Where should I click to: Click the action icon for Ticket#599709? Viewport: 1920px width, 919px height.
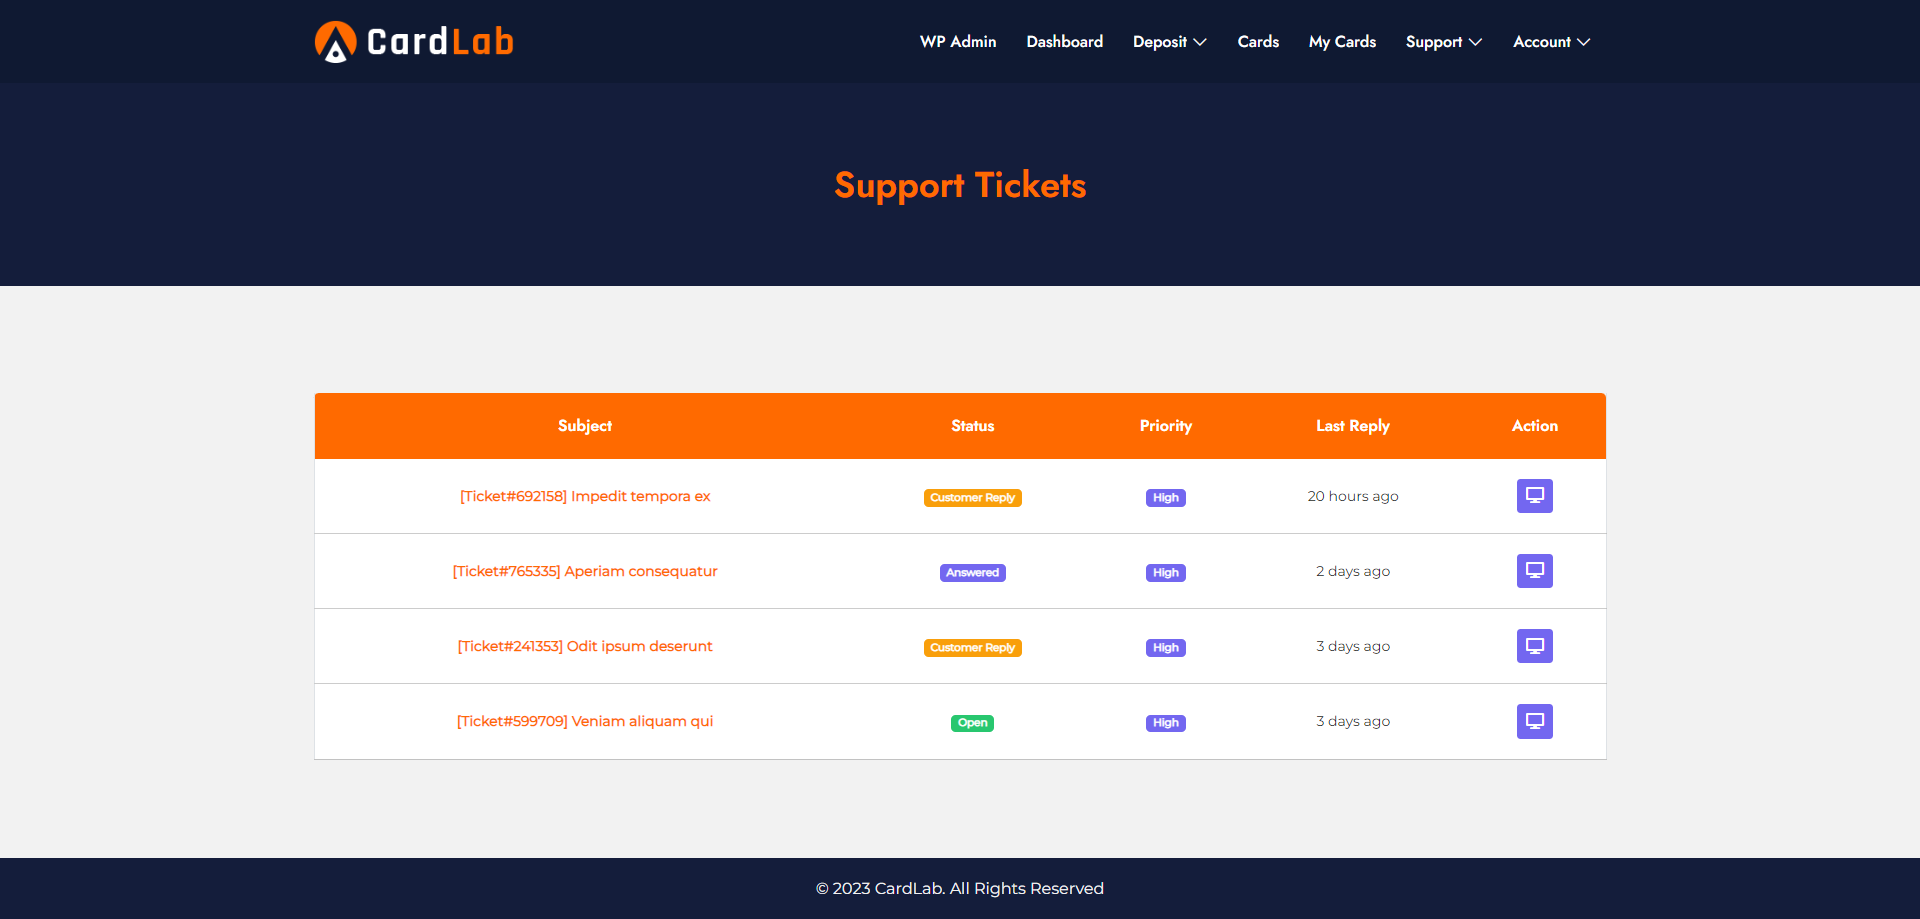pyautogui.click(x=1535, y=721)
